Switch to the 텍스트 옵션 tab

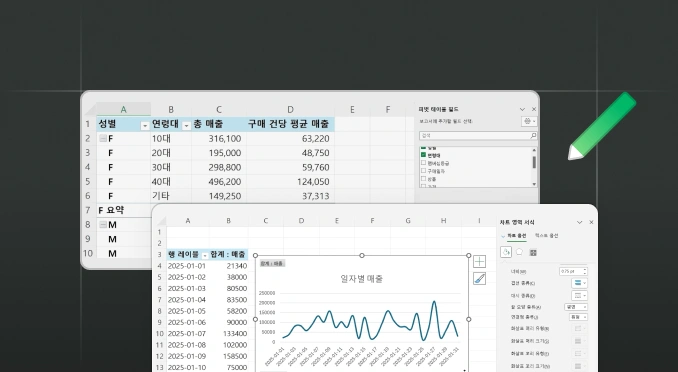(x=547, y=236)
